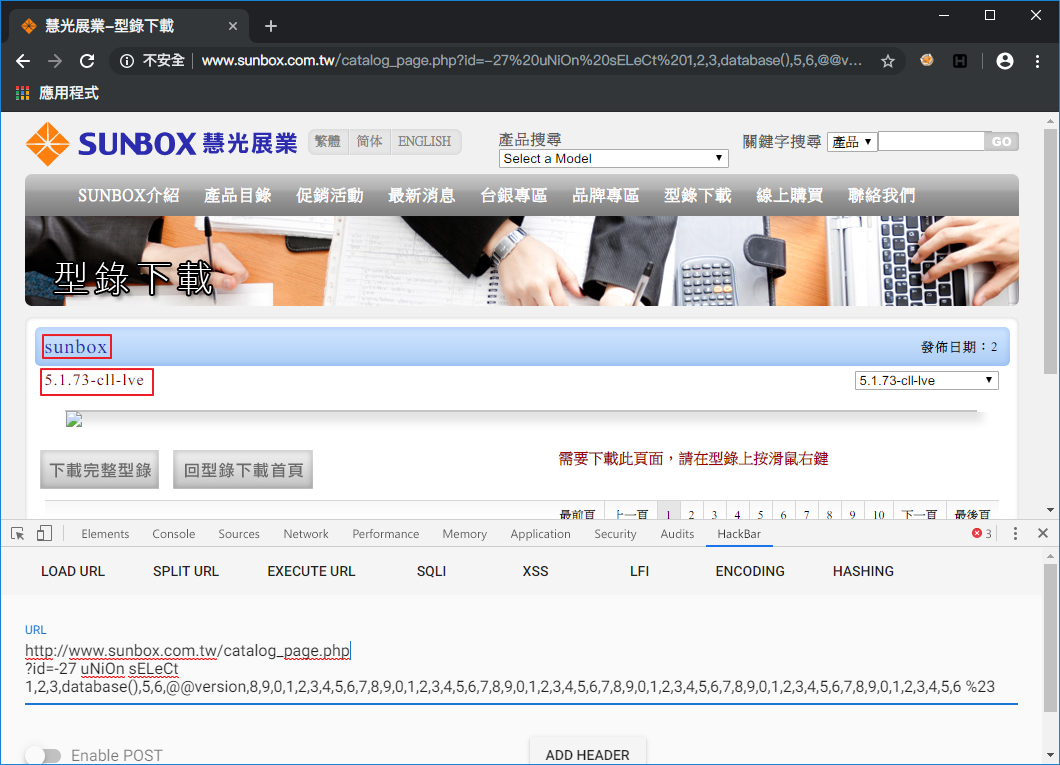1060x765 pixels.
Task: Switch to the Security DevTools tab
Action: [615, 534]
